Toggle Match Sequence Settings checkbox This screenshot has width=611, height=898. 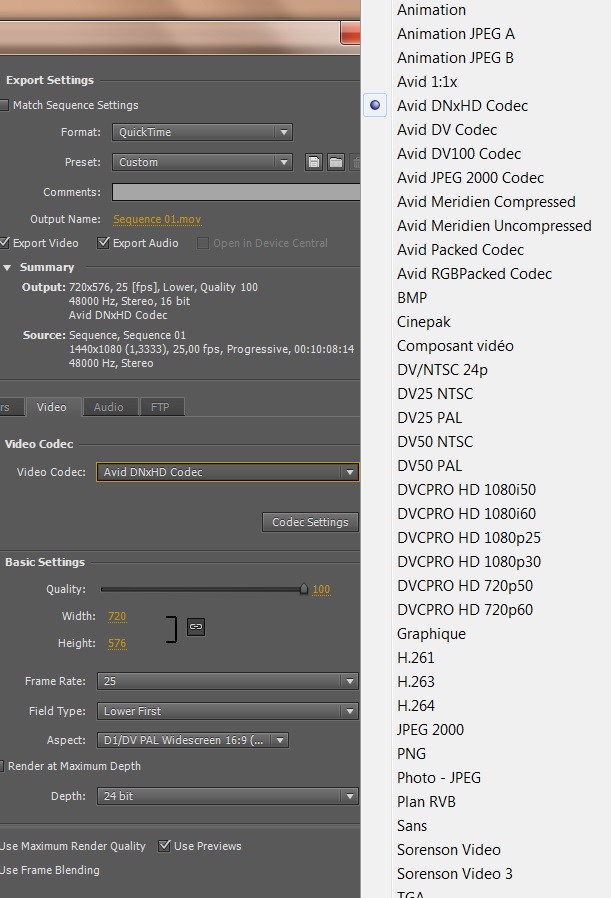pos(4,105)
